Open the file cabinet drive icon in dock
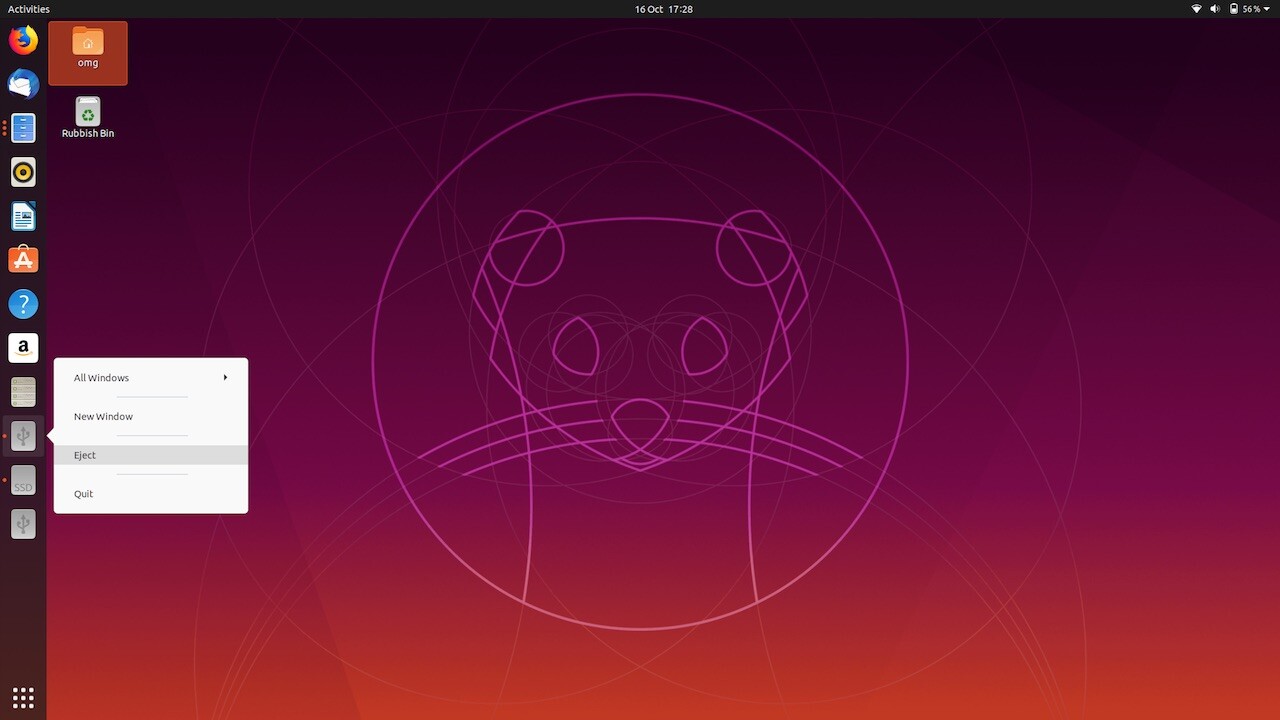 click(x=23, y=392)
